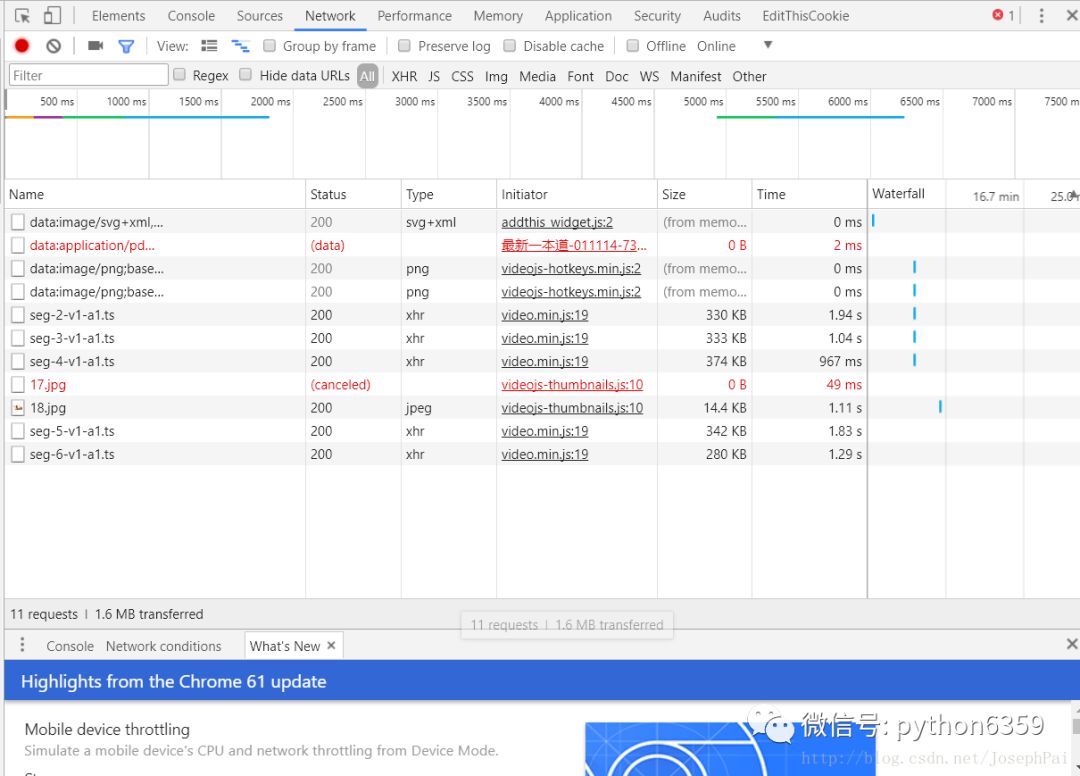This screenshot has height=776, width=1080.
Task: Open the Memory tab
Action: point(498,16)
